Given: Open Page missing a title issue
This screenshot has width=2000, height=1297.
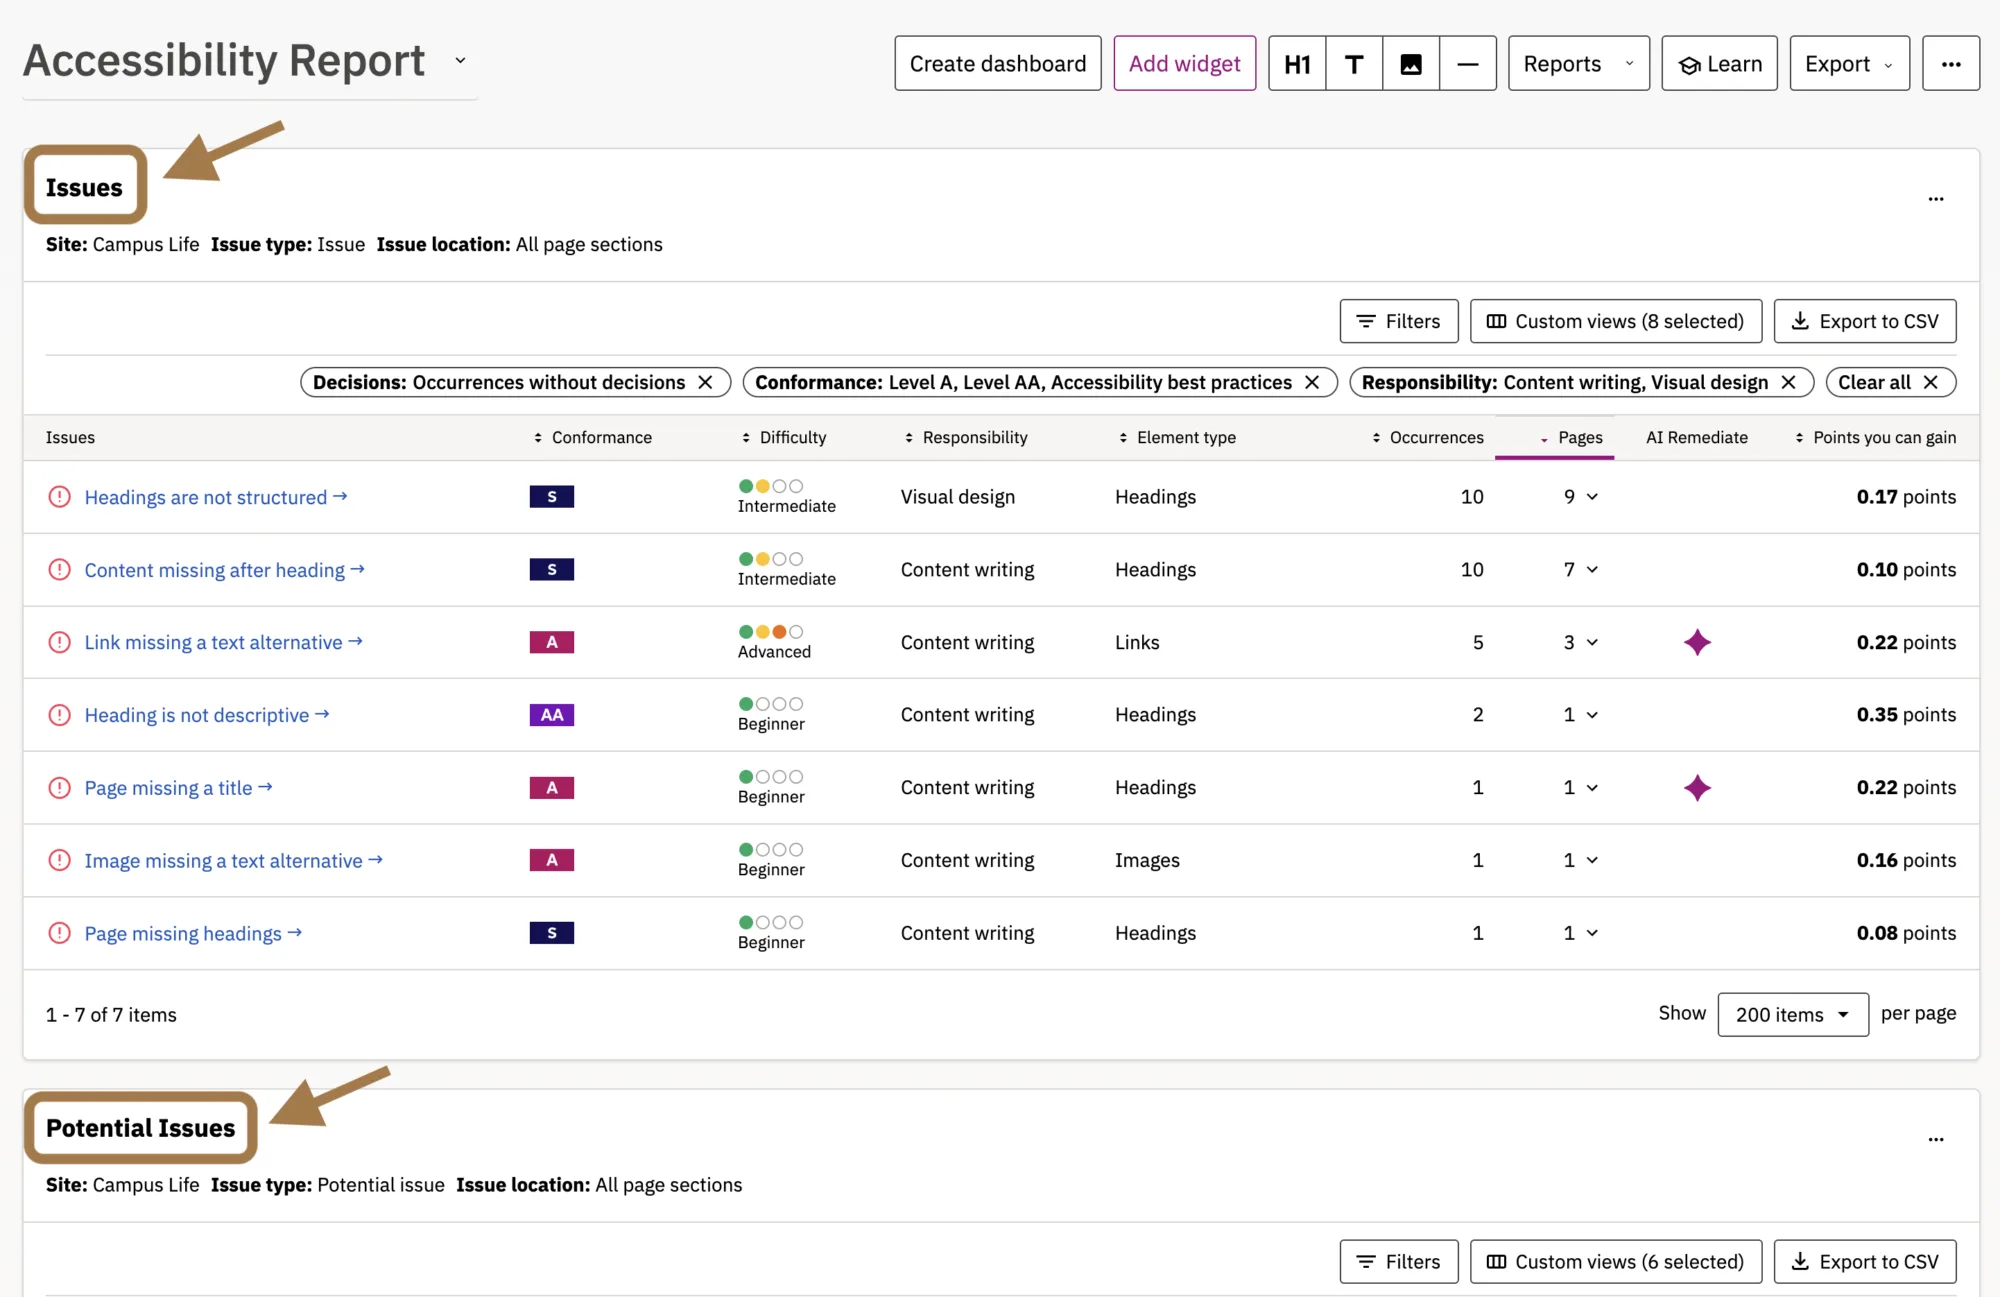Looking at the screenshot, I should point(179,788).
